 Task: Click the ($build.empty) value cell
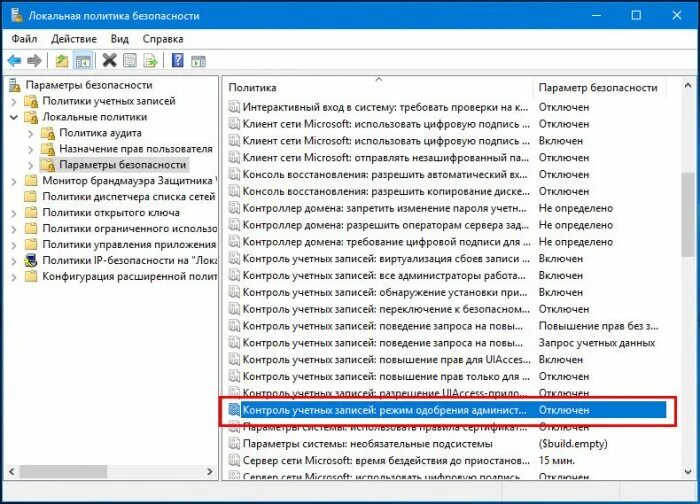pyautogui.click(x=573, y=444)
